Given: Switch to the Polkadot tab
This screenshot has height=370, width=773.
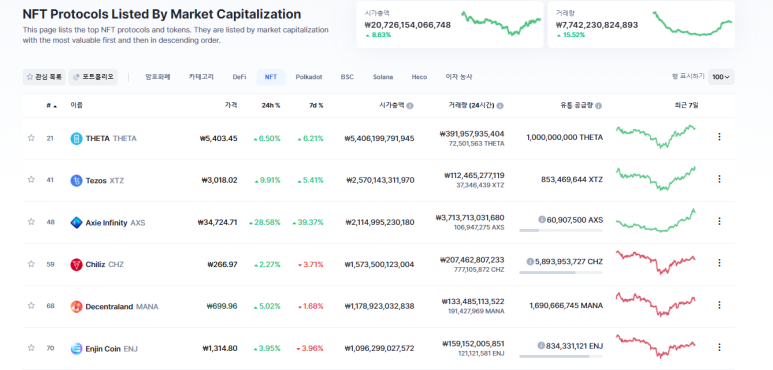Looking at the screenshot, I should click(309, 77).
